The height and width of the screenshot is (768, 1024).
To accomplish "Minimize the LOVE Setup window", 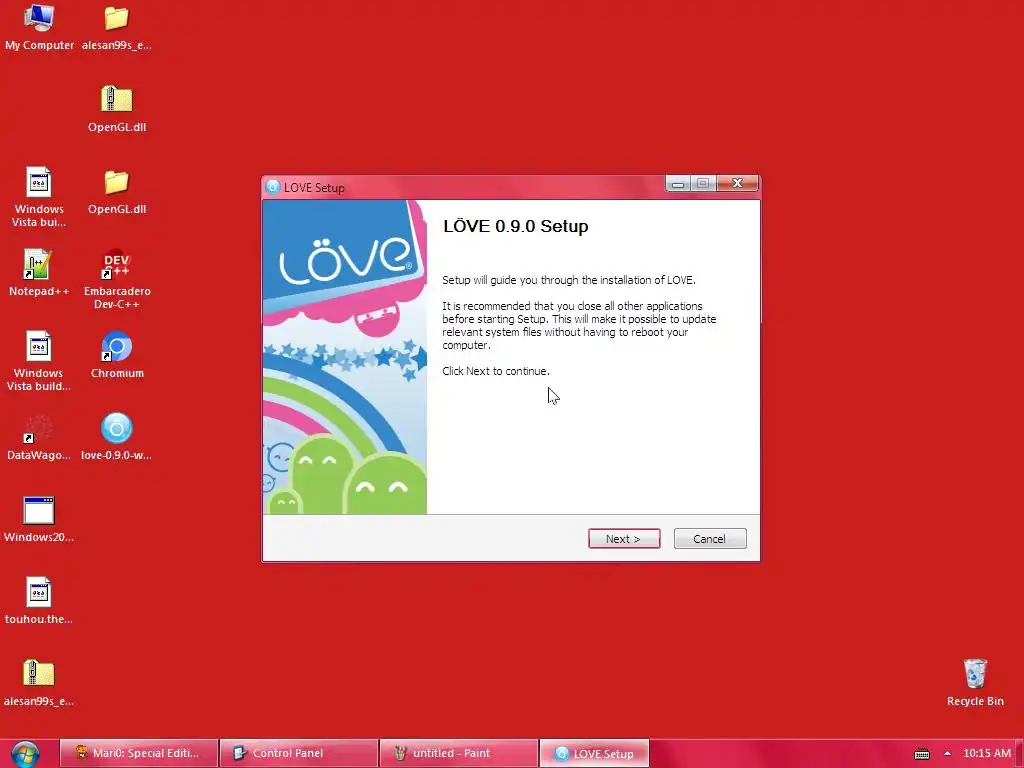I will click(x=678, y=184).
